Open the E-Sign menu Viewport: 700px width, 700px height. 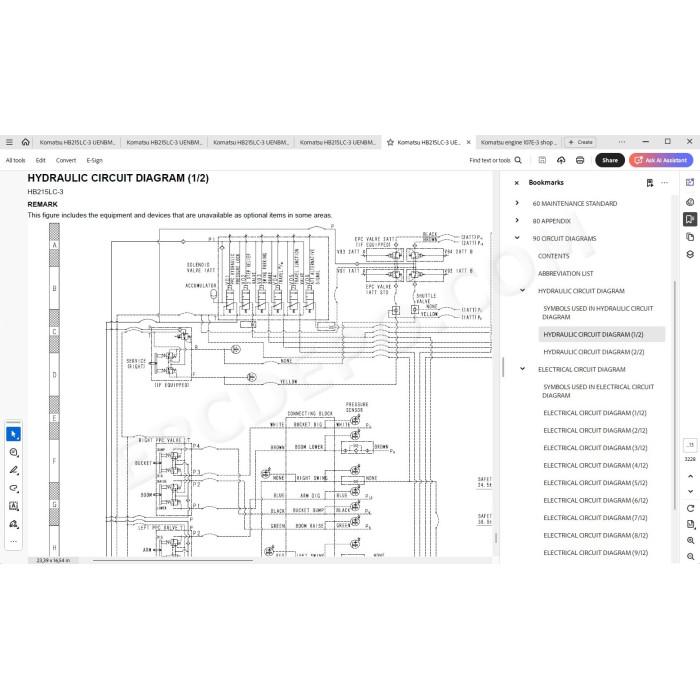[x=94, y=160]
